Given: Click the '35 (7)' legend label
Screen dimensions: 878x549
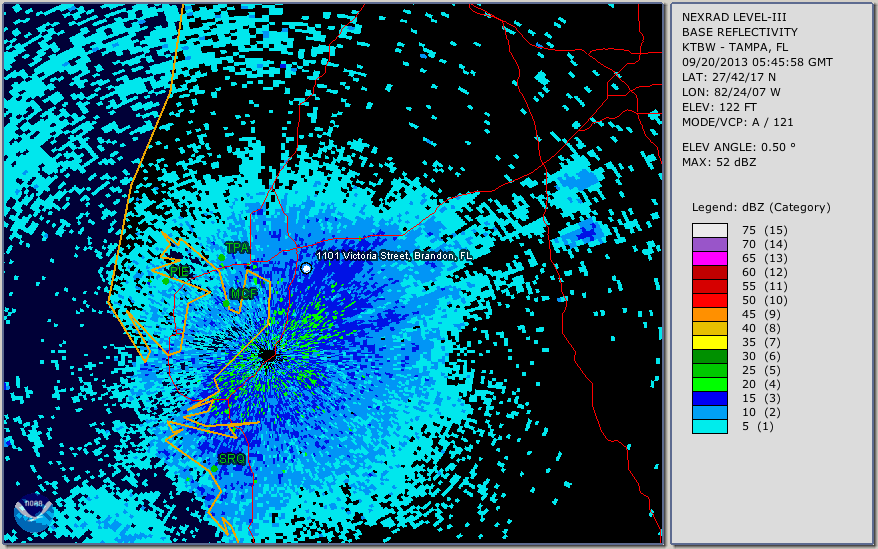Looking at the screenshot, I should pos(762,342).
